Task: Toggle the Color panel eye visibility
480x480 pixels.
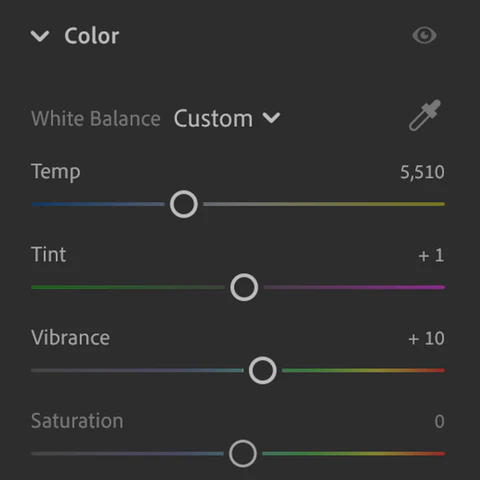Action: pyautogui.click(x=424, y=35)
